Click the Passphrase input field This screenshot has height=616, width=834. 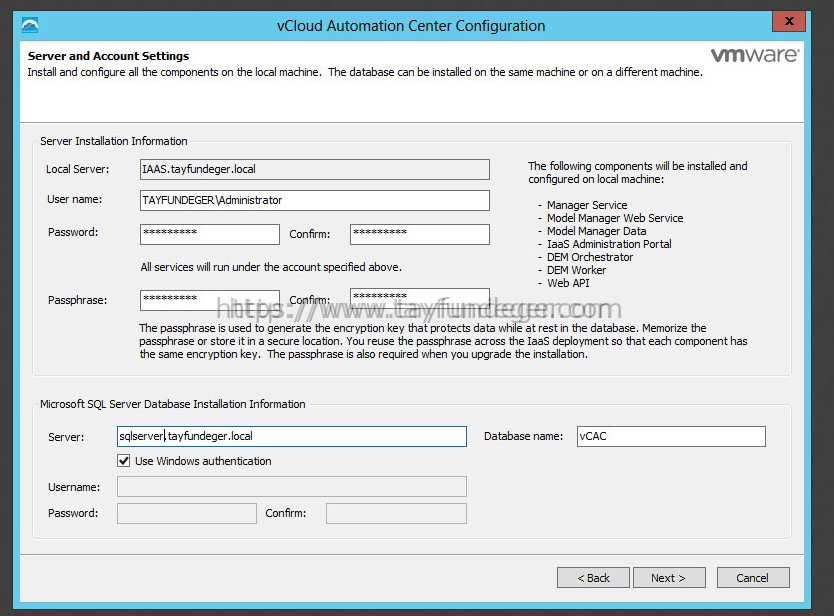[210, 300]
